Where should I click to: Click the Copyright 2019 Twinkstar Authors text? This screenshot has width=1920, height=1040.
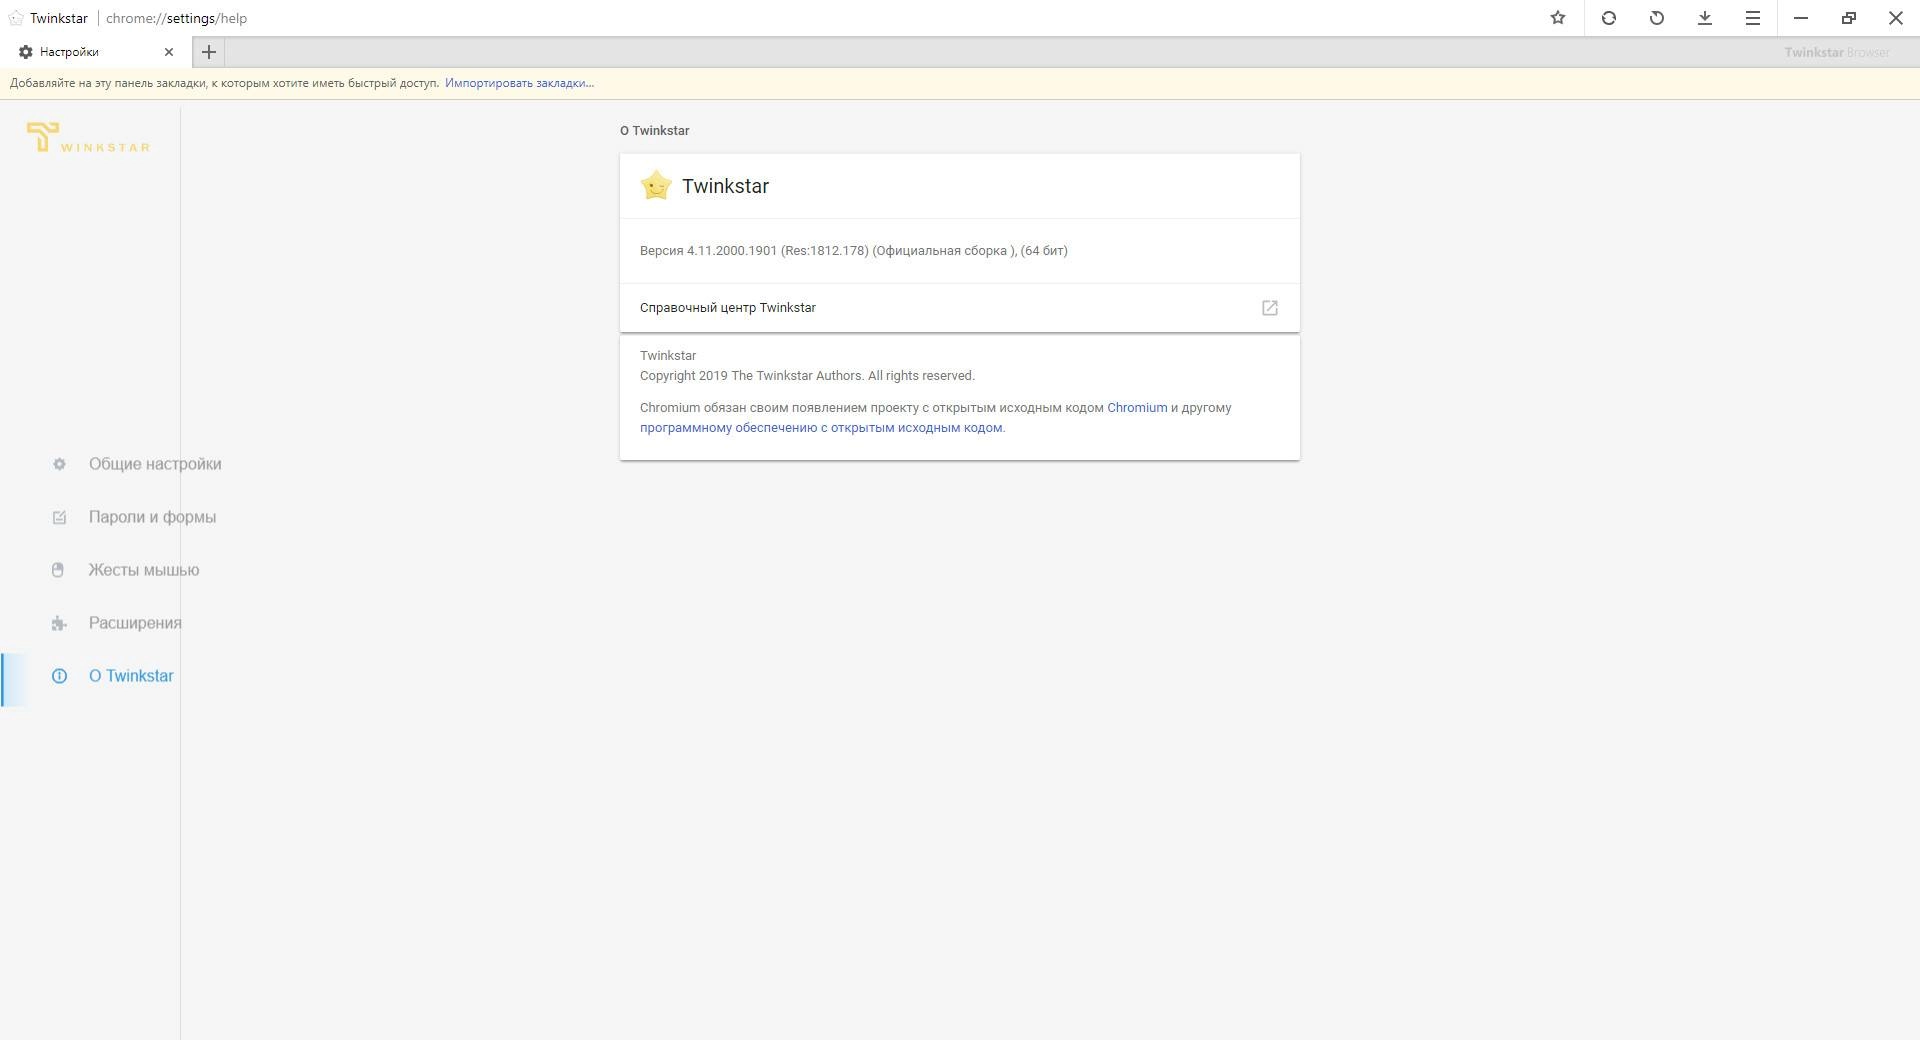[807, 376]
